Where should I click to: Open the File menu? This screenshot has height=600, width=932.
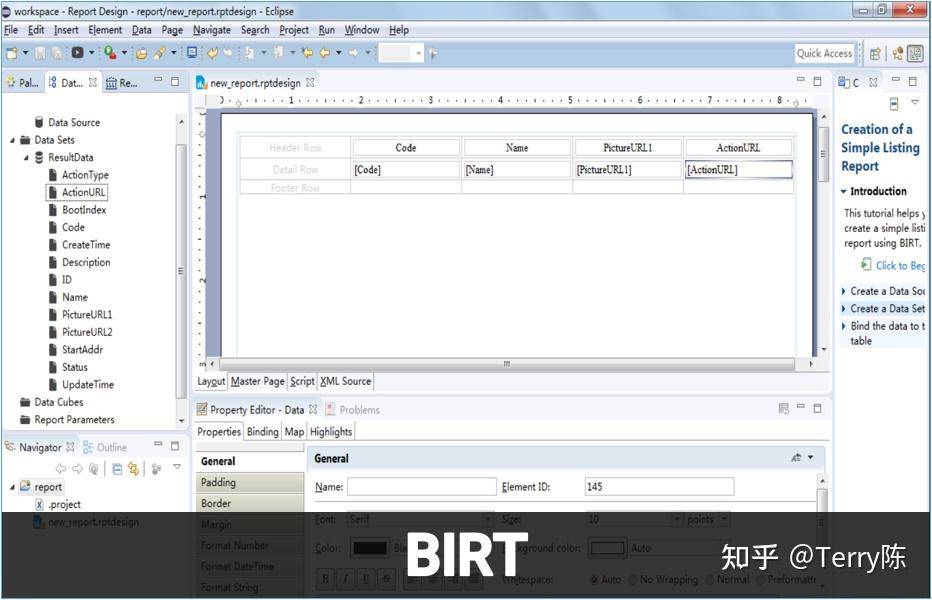click(11, 30)
